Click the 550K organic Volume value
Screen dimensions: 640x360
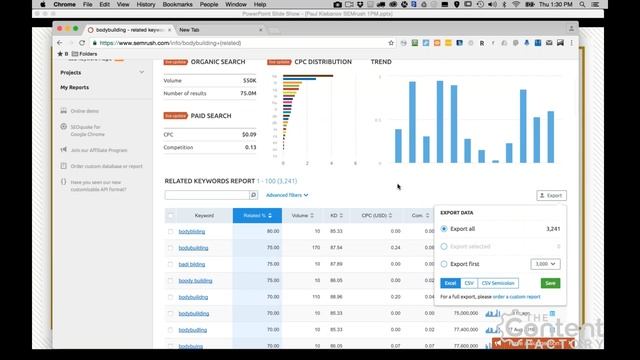tap(250, 80)
